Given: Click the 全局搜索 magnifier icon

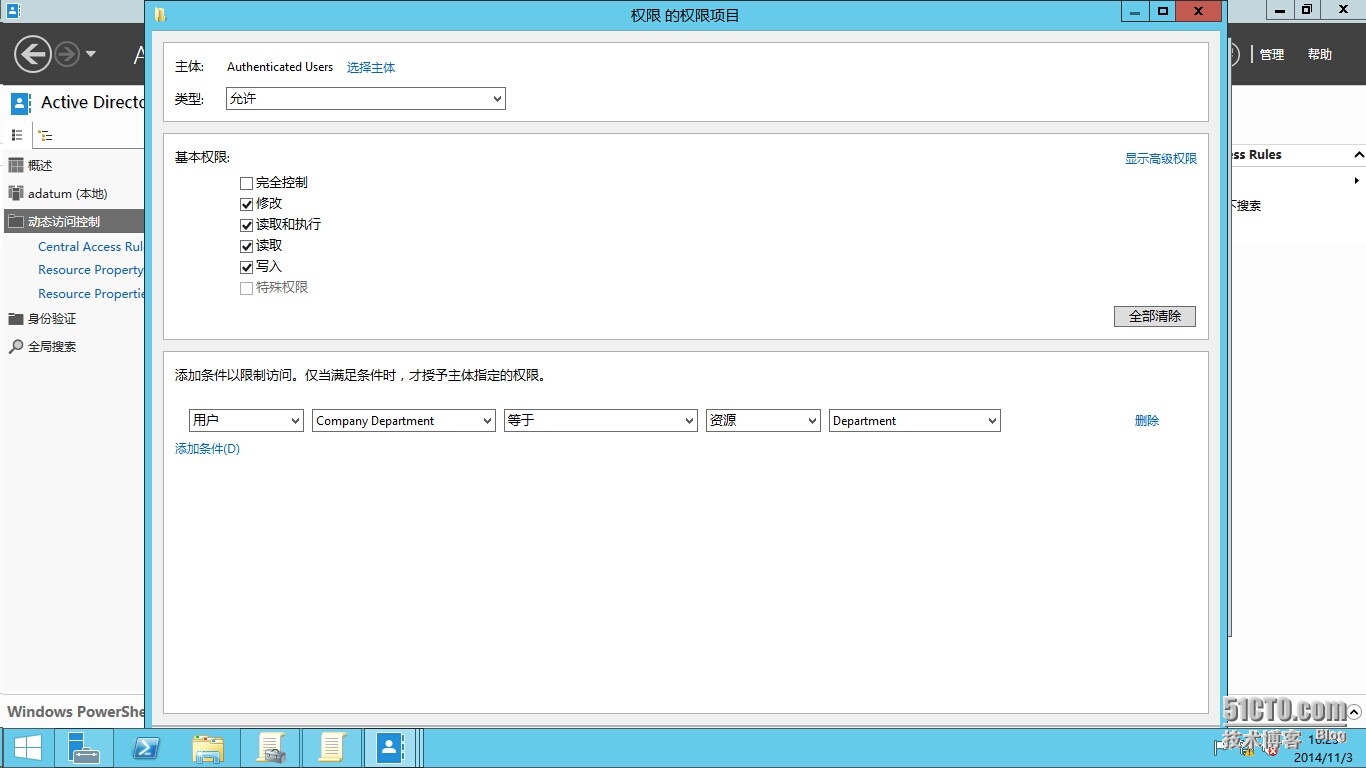Looking at the screenshot, I should pos(15,346).
